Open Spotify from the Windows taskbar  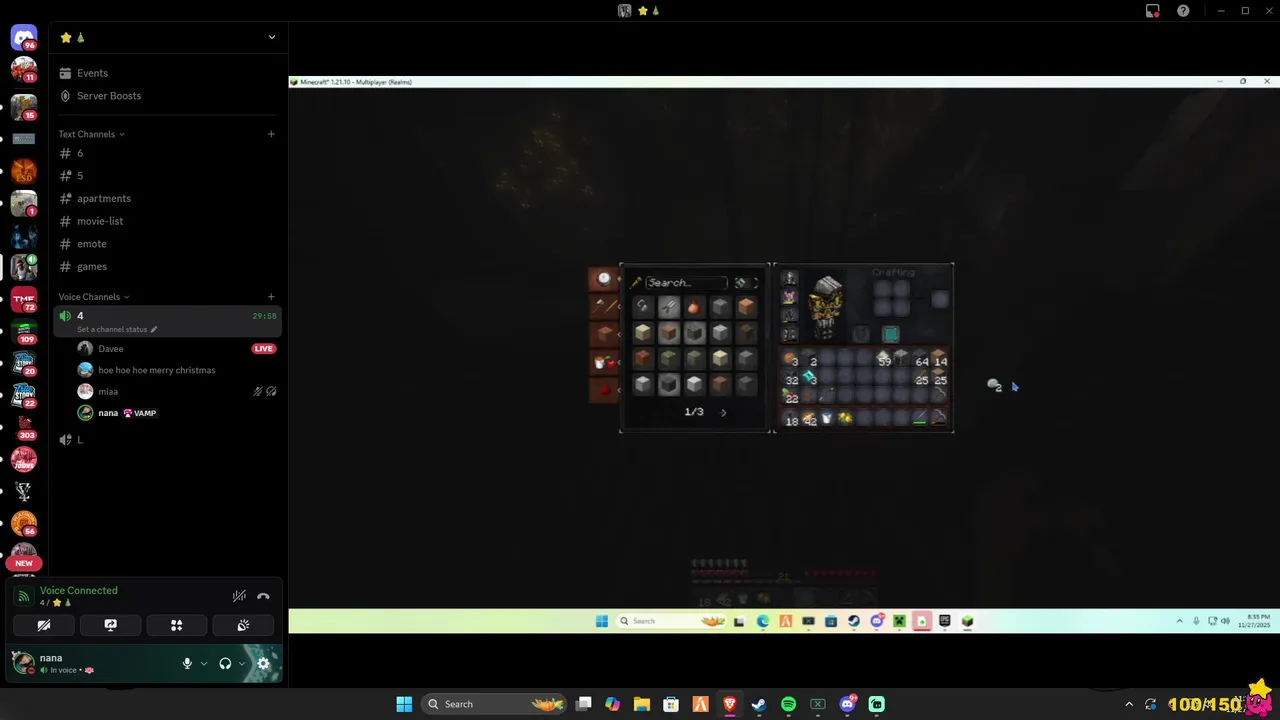click(788, 704)
